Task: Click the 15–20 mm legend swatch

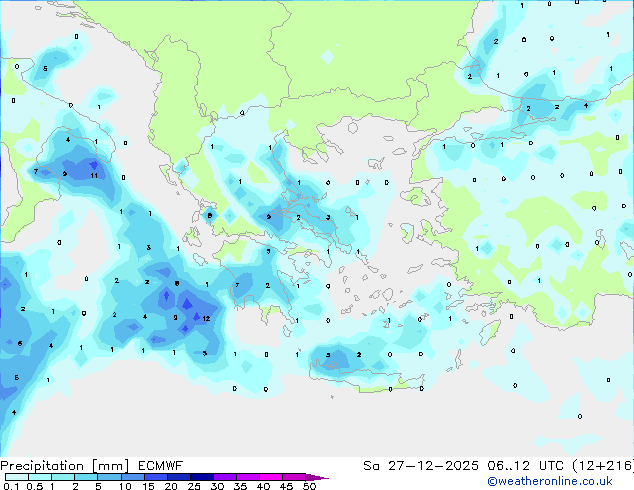Action: (x=155, y=477)
